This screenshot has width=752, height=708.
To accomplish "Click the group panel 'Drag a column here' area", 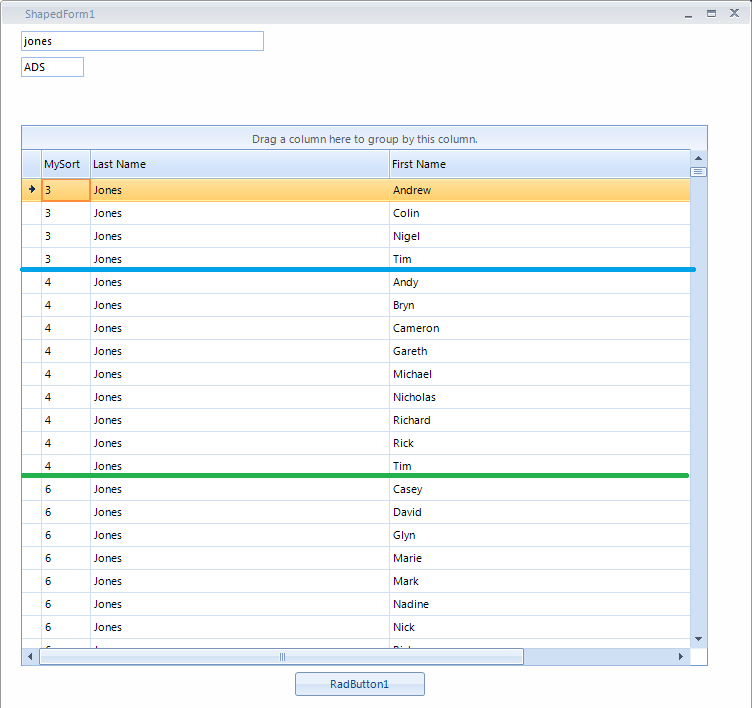I will (364, 139).
